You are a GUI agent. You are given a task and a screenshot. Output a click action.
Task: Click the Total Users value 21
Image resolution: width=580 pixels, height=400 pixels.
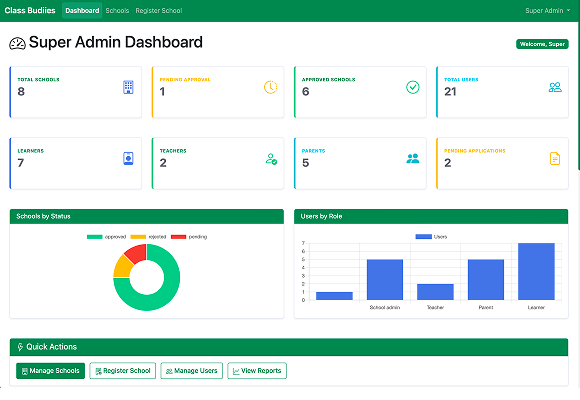click(450, 91)
